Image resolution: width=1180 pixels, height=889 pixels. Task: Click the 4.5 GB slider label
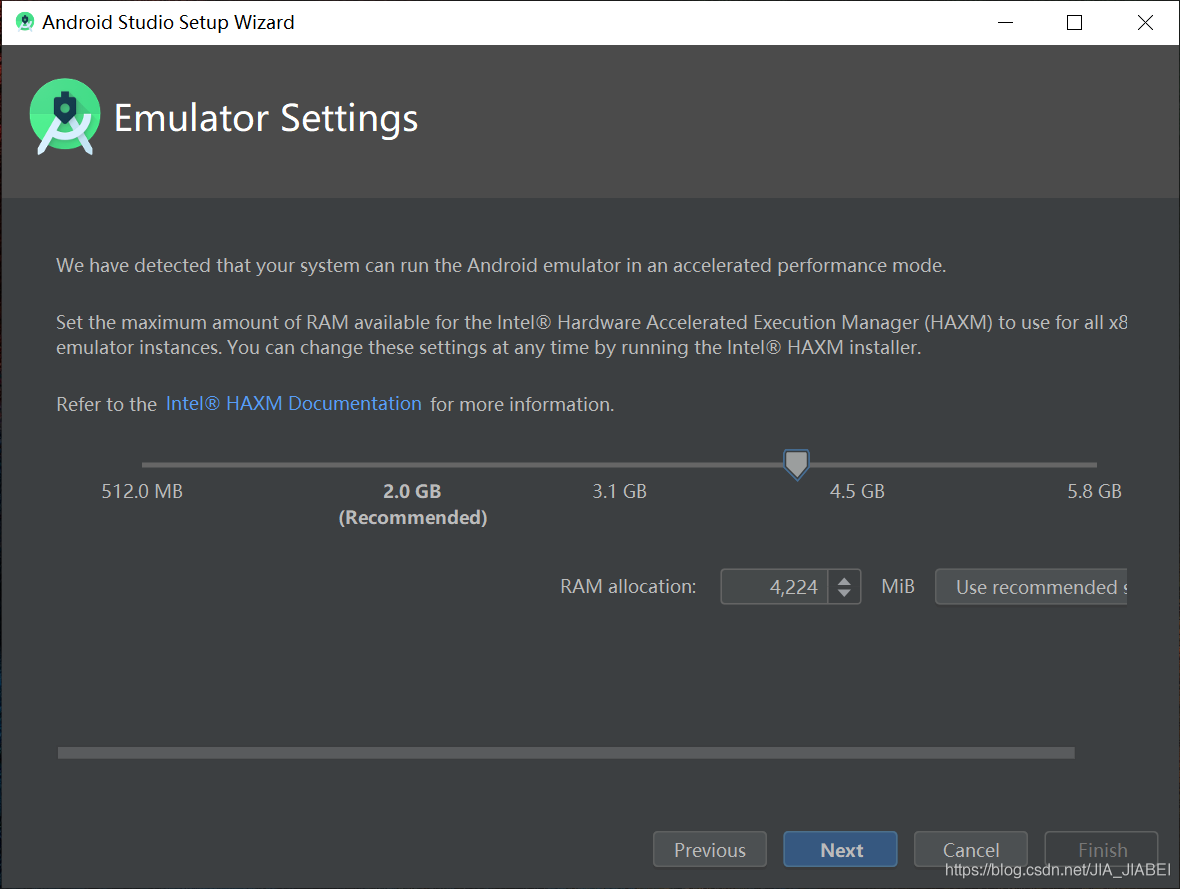coord(857,492)
